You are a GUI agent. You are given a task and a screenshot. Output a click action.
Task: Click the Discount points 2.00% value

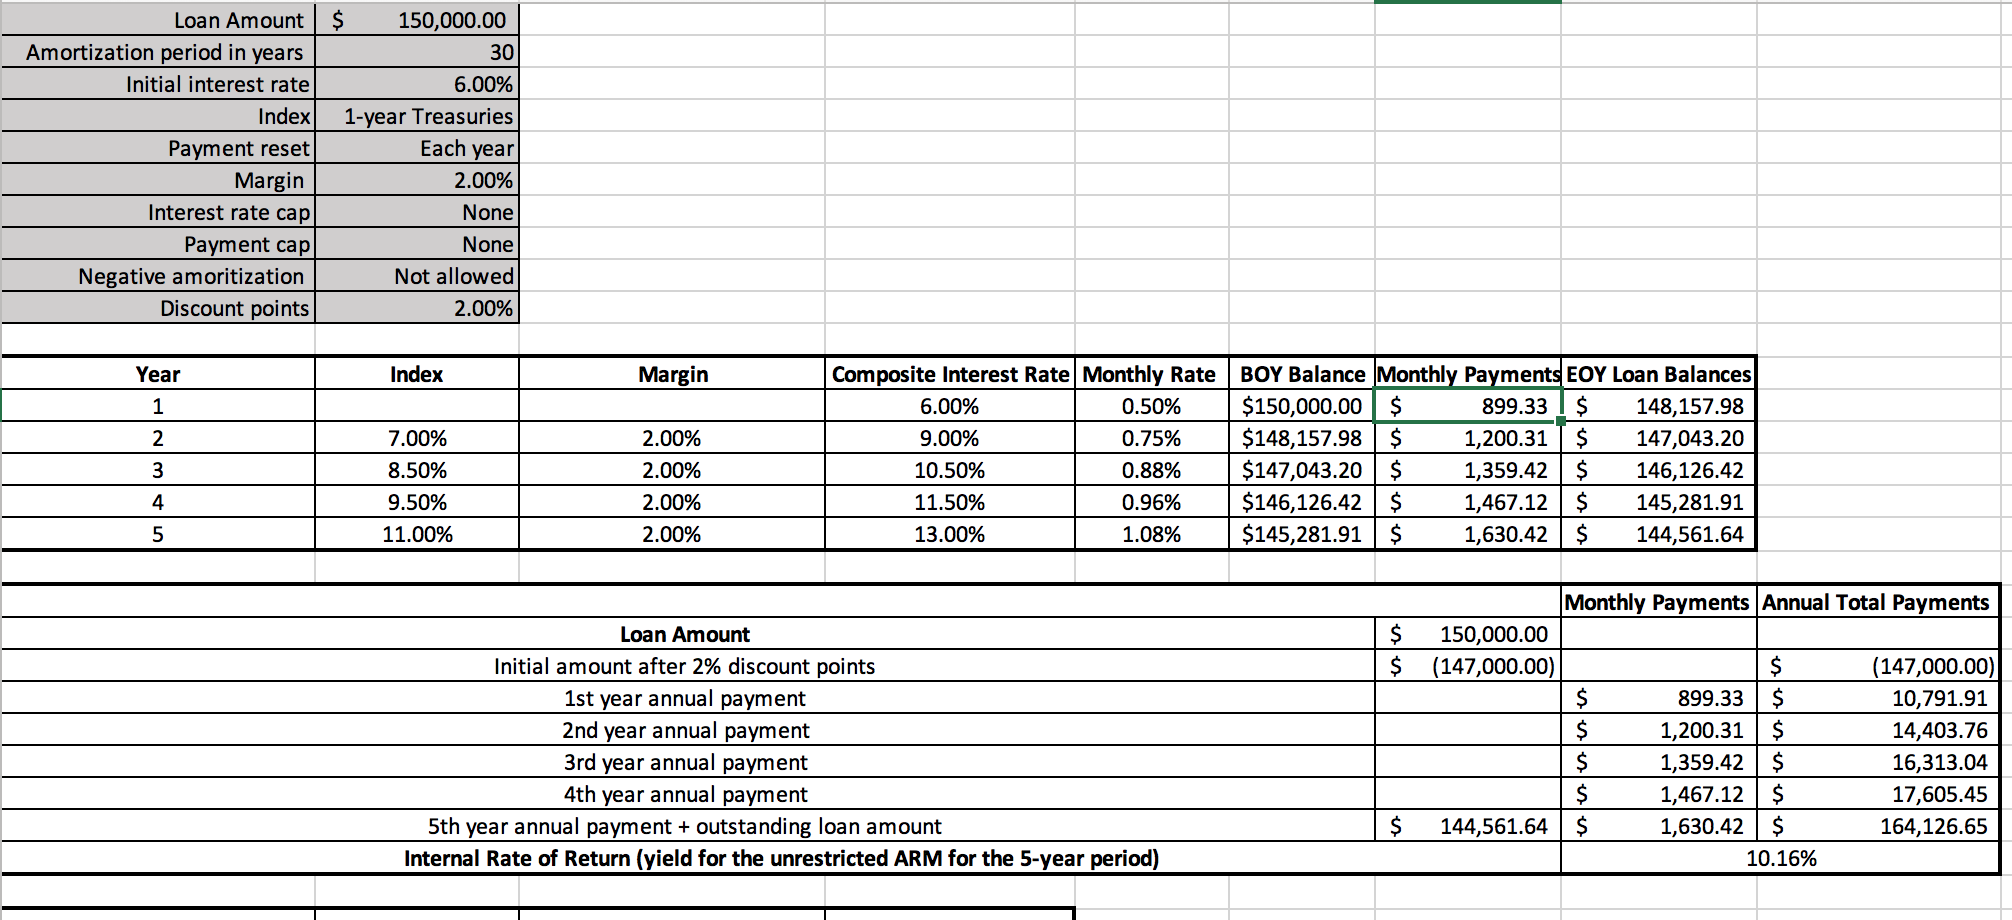point(417,308)
